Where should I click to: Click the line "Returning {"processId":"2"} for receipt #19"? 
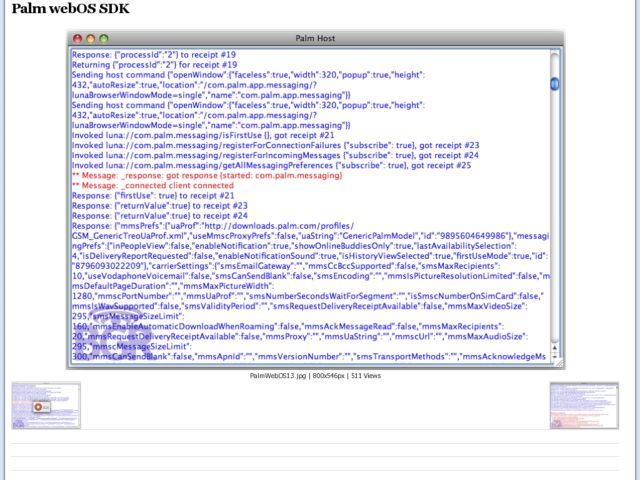[154, 65]
